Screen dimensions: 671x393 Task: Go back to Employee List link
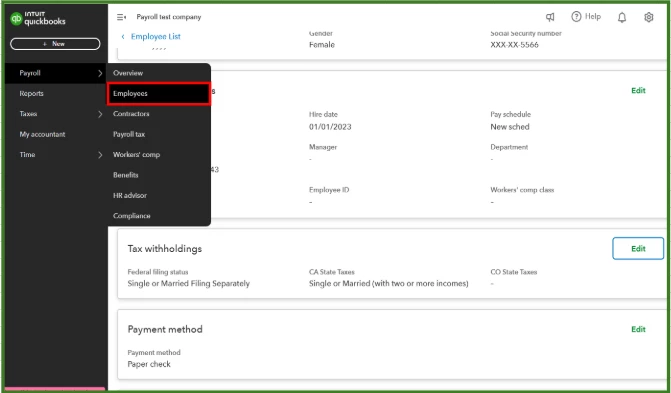(x=151, y=36)
